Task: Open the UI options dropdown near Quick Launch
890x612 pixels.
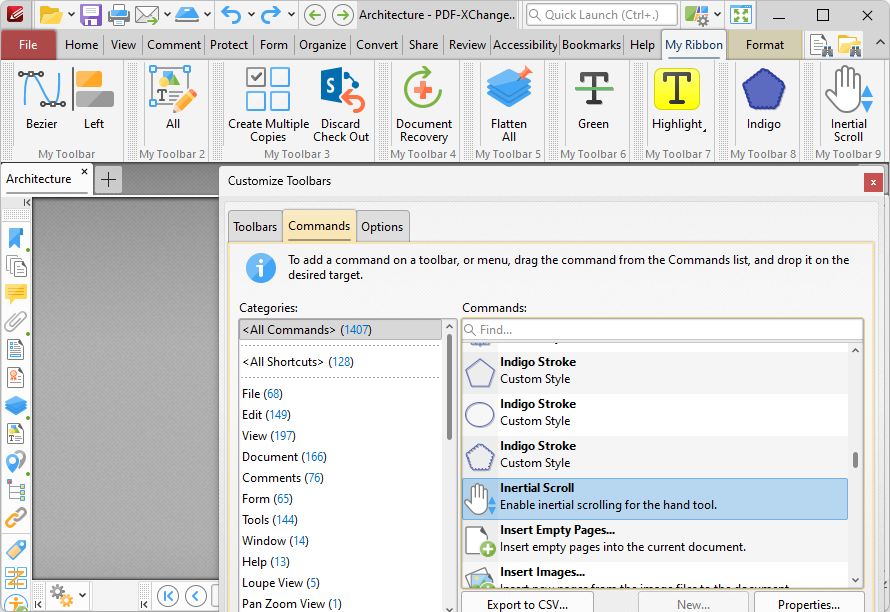Action: 717,14
